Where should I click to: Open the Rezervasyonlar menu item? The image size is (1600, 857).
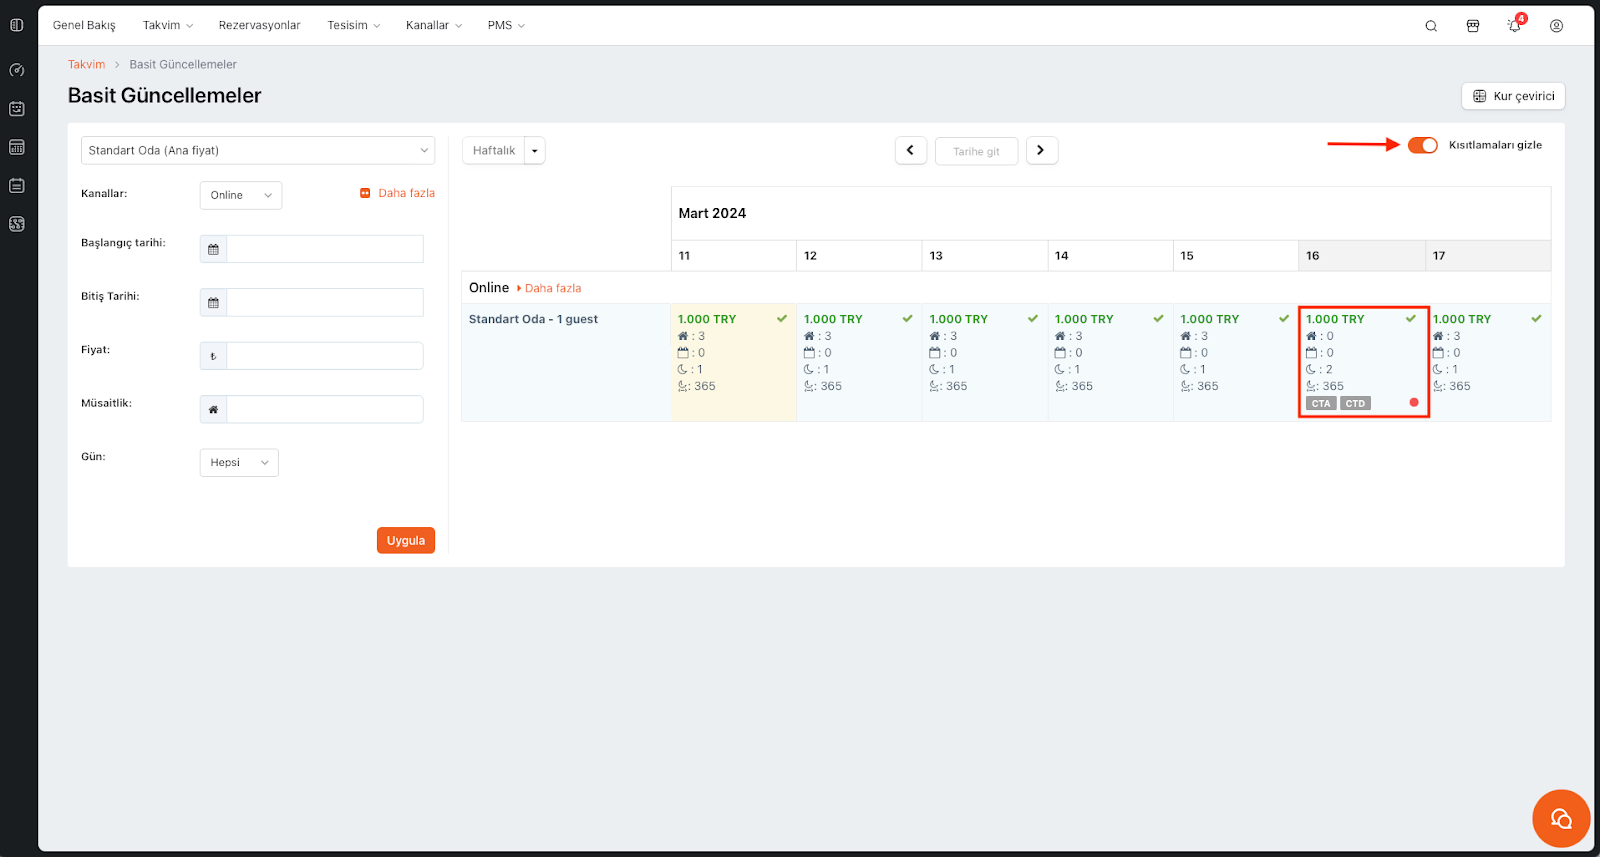pos(259,25)
